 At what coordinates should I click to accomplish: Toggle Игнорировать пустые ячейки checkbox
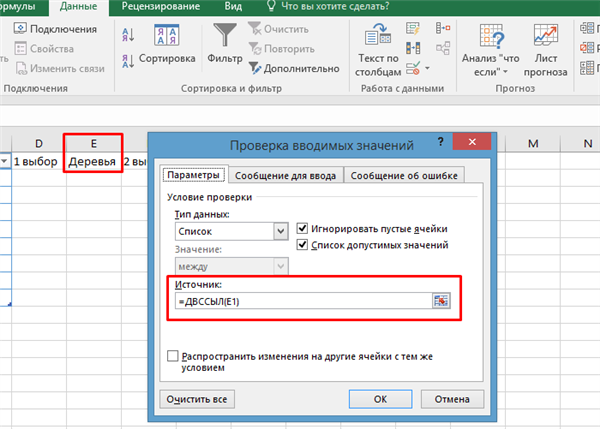click(302, 228)
